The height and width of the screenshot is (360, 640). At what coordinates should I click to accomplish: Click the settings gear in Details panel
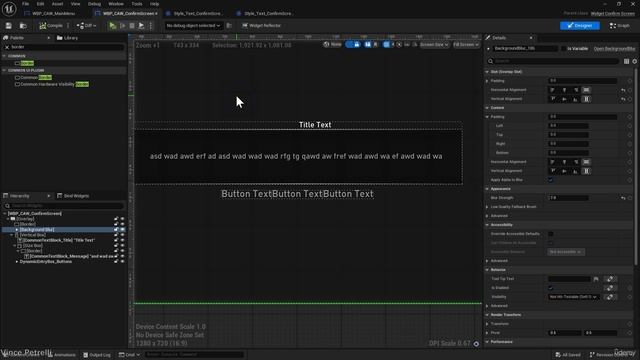point(634,61)
